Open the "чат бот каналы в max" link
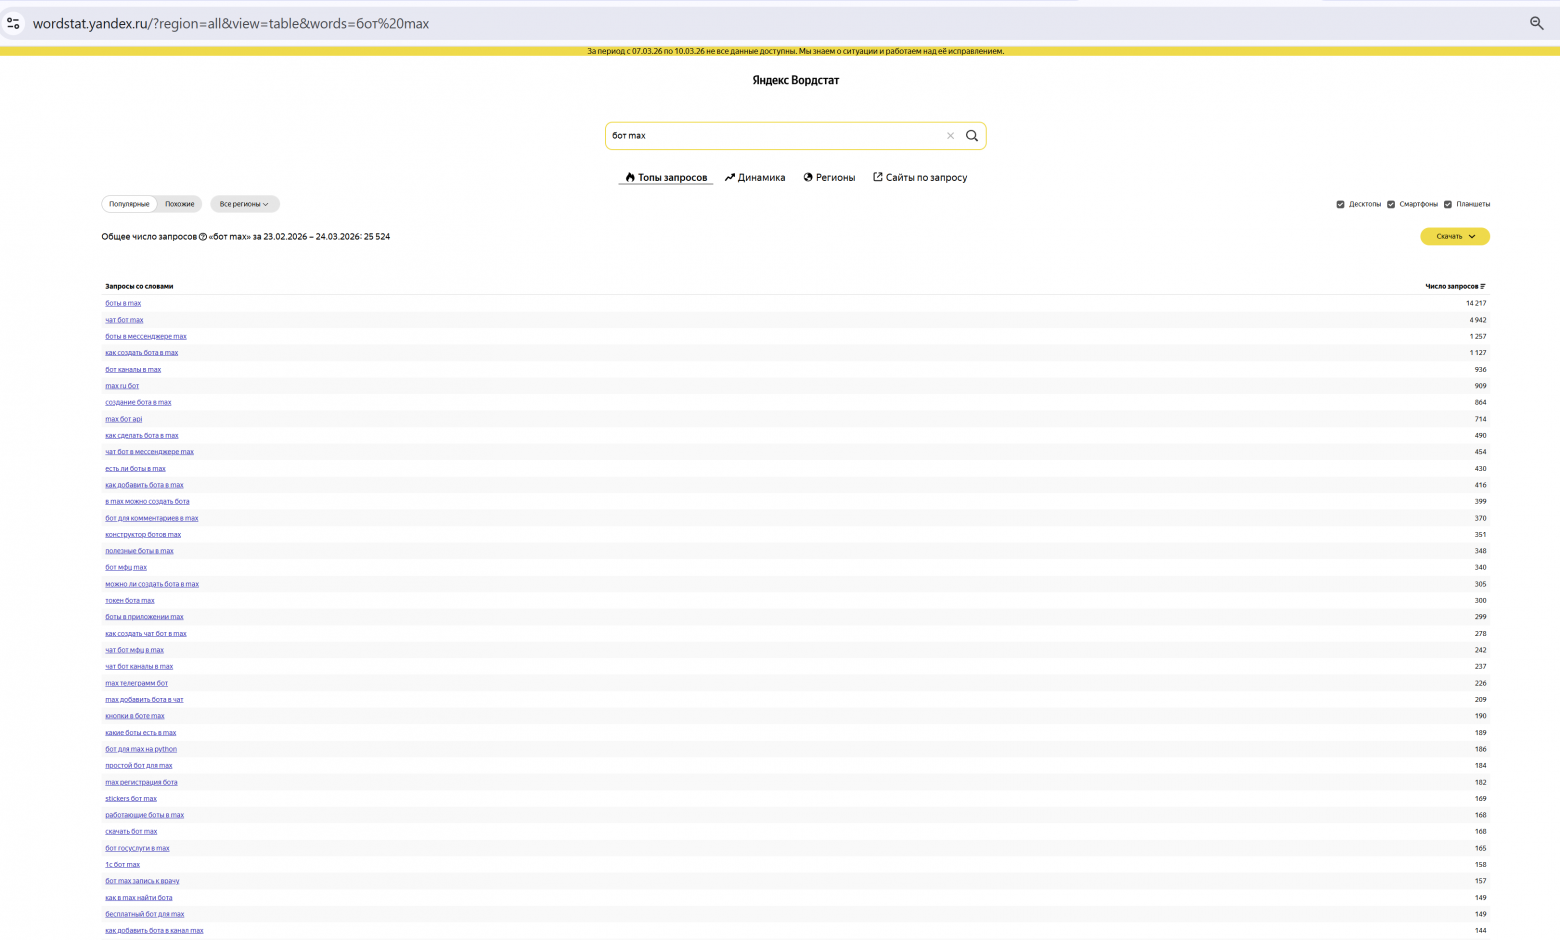 pyautogui.click(x=139, y=667)
